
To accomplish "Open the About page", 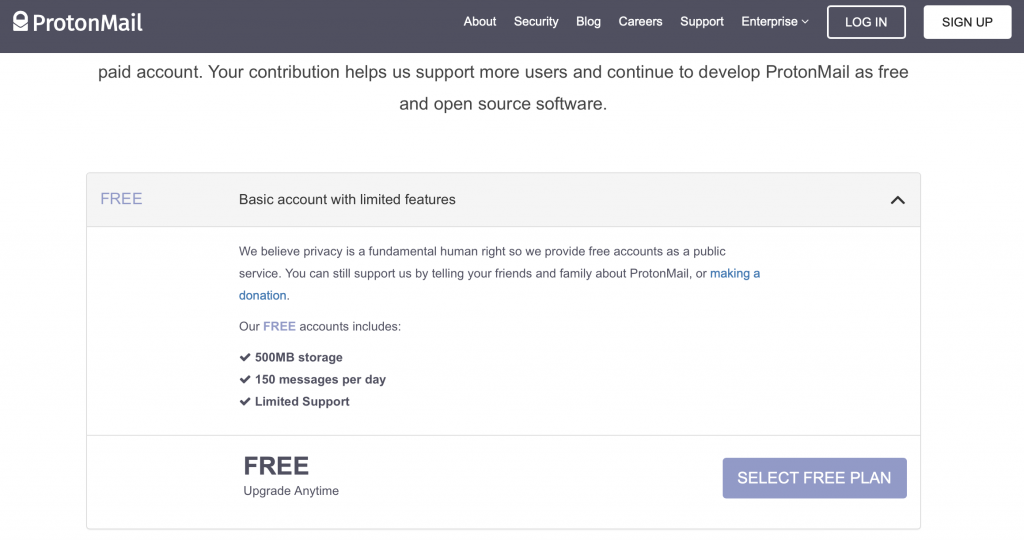I will click(479, 22).
